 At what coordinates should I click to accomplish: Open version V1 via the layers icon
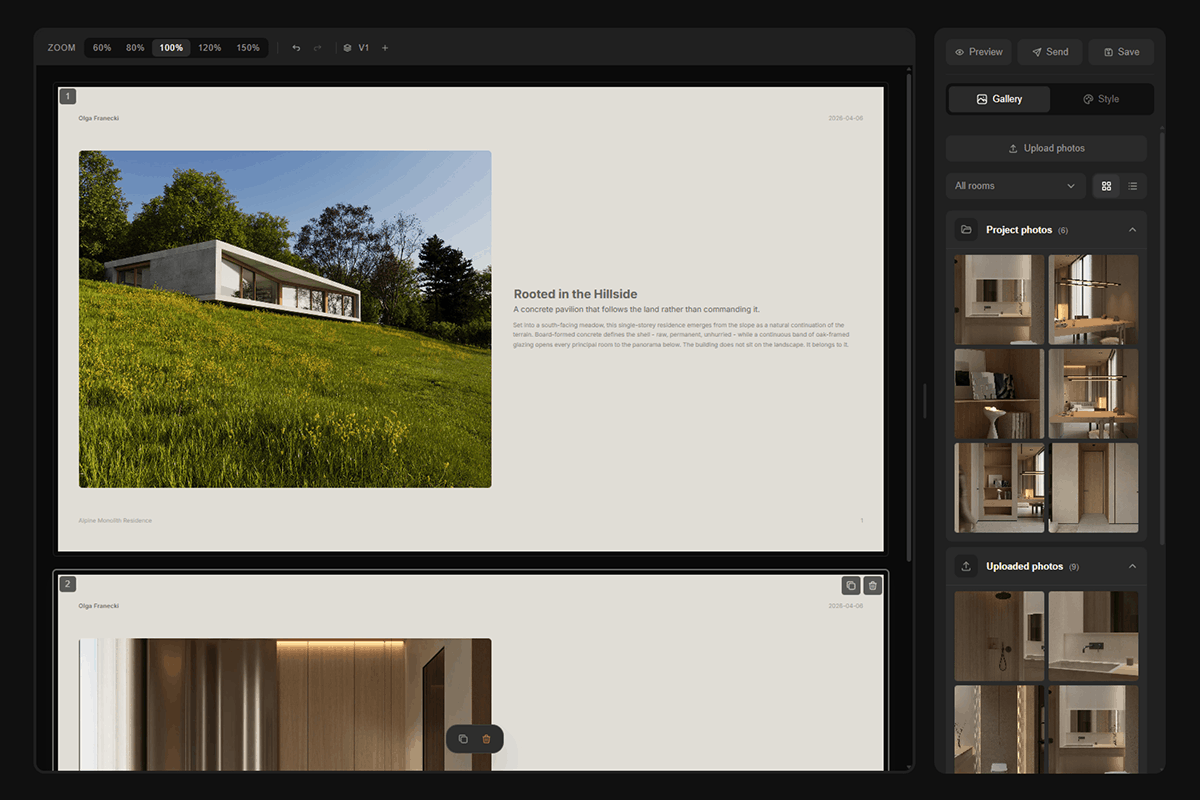coord(347,47)
